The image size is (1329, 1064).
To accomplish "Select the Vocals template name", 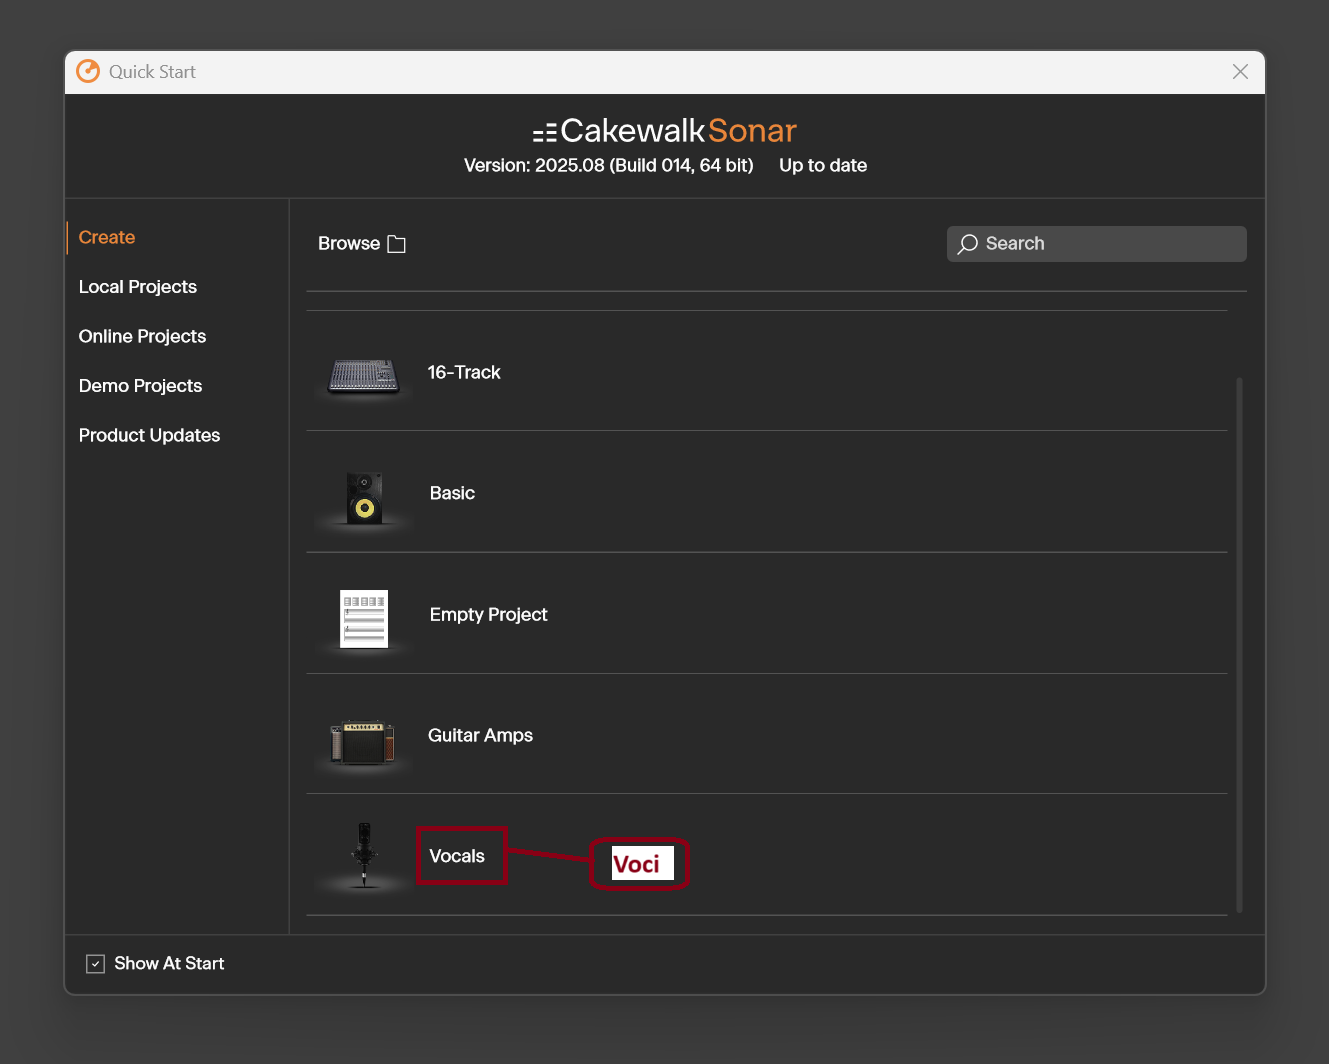I will [457, 856].
